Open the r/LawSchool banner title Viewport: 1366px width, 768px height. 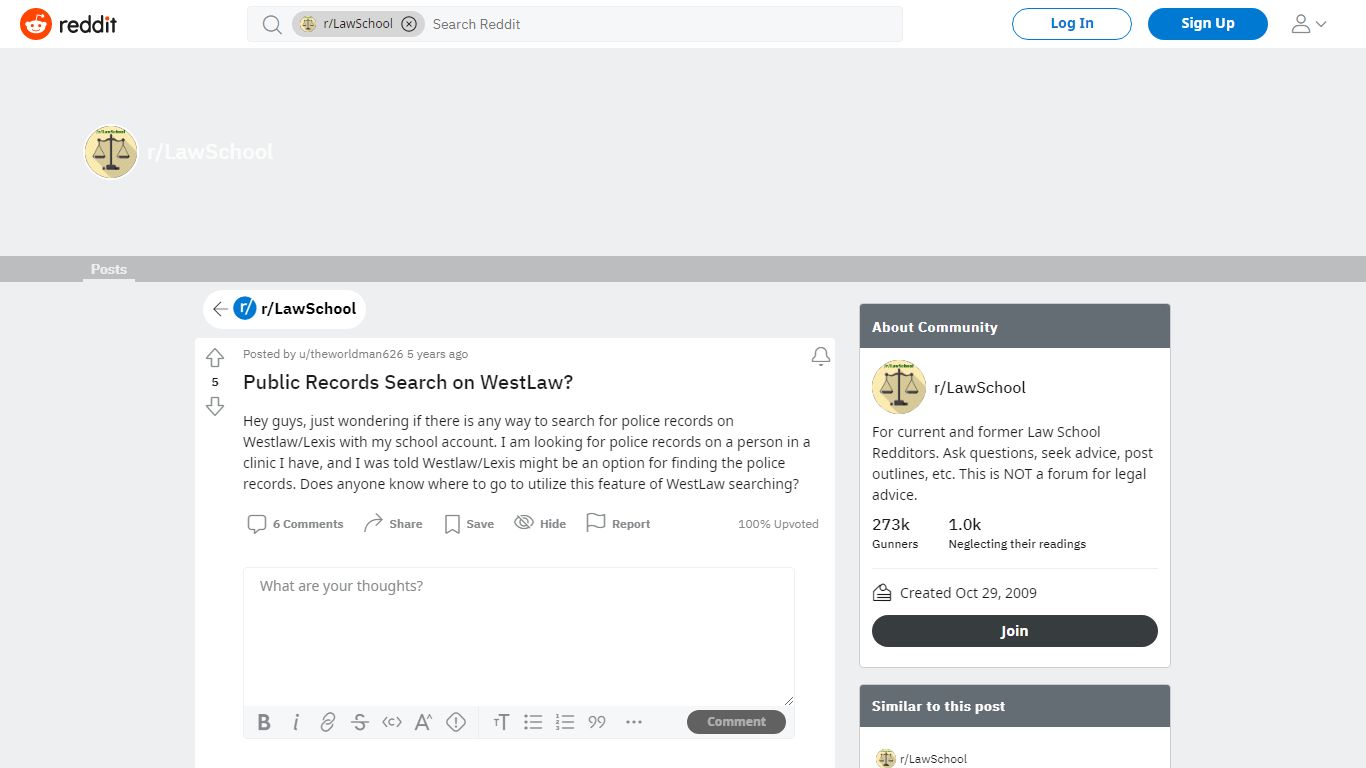[x=210, y=152]
